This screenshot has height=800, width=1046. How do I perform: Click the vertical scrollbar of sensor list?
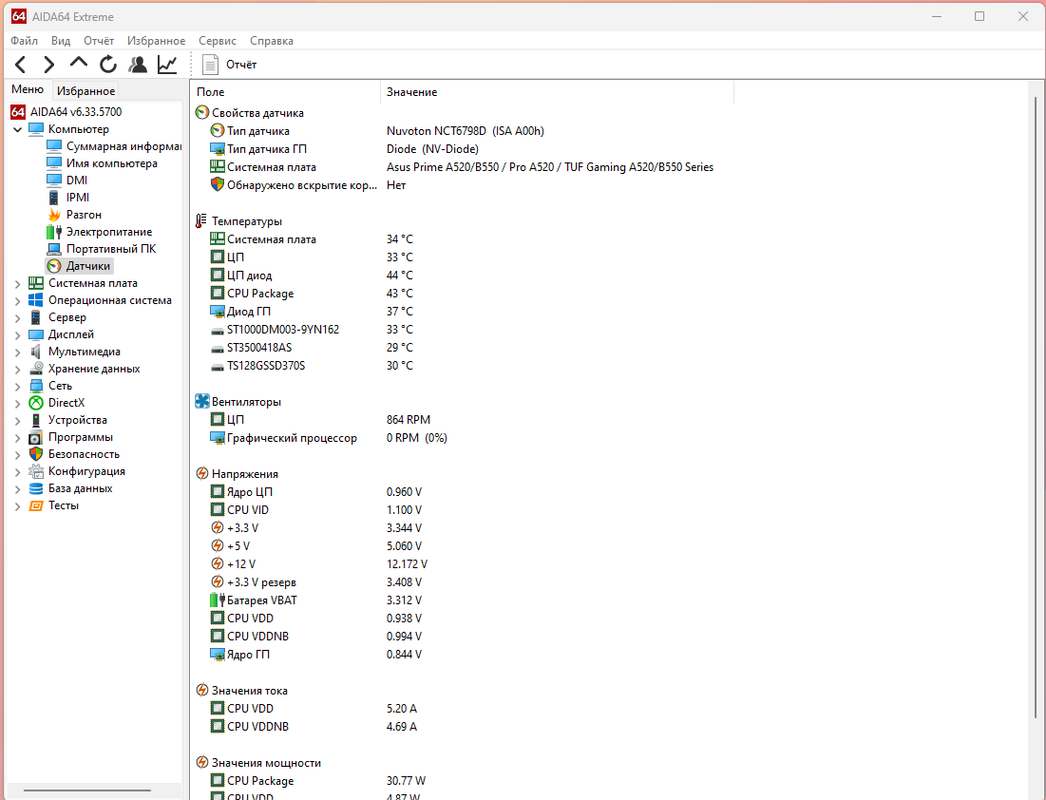[1035, 407]
